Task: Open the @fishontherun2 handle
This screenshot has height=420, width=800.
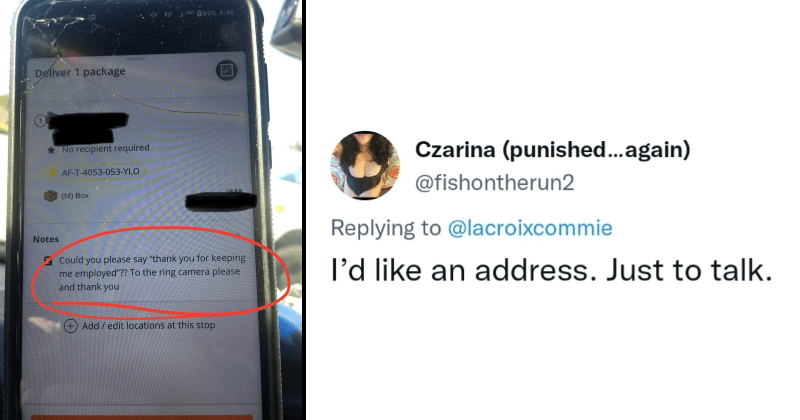Action: point(494,182)
